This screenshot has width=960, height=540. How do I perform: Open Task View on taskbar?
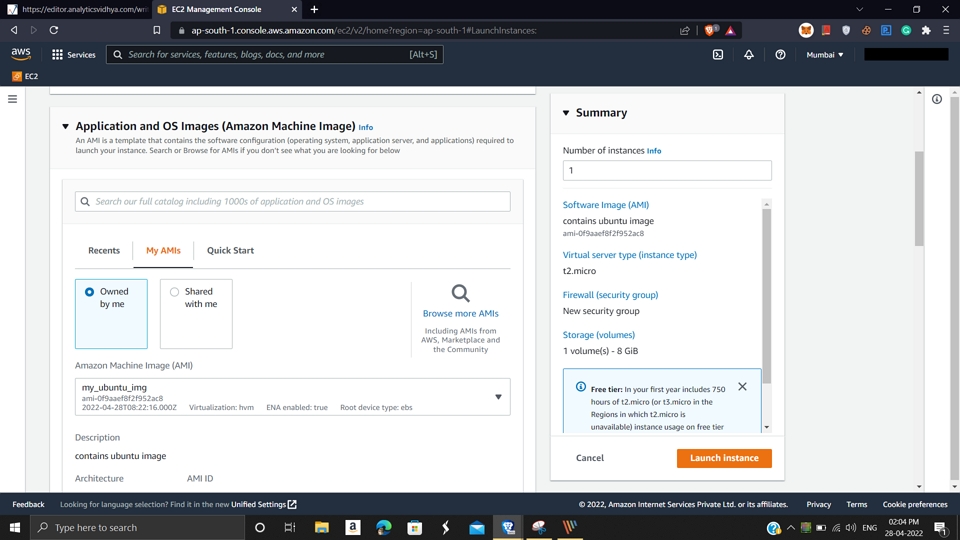pyautogui.click(x=290, y=527)
